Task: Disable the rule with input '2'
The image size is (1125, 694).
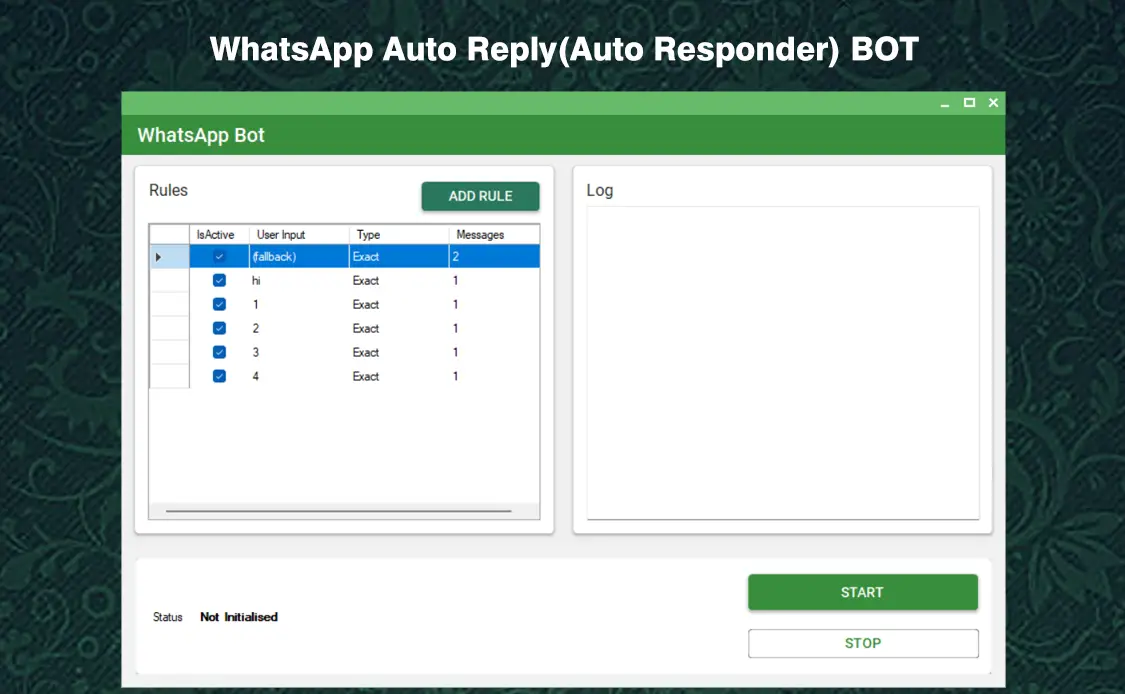Action: [219, 329]
